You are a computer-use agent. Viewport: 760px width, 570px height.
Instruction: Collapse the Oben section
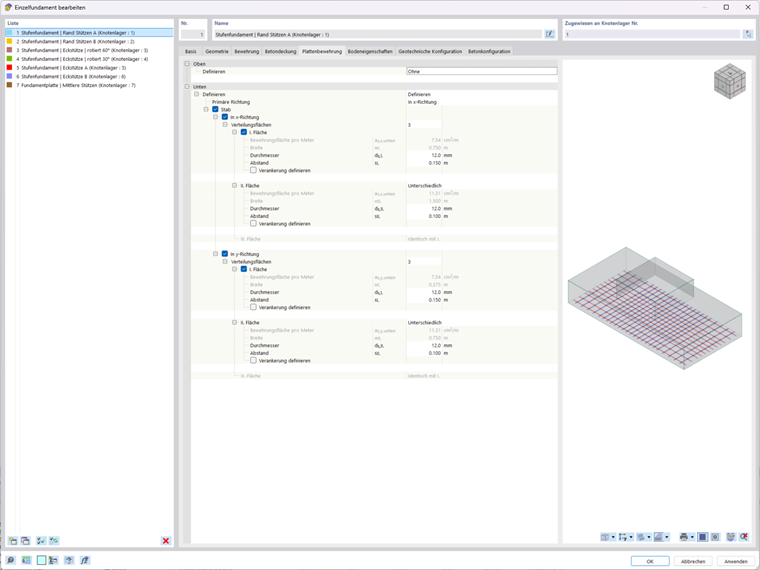187,63
